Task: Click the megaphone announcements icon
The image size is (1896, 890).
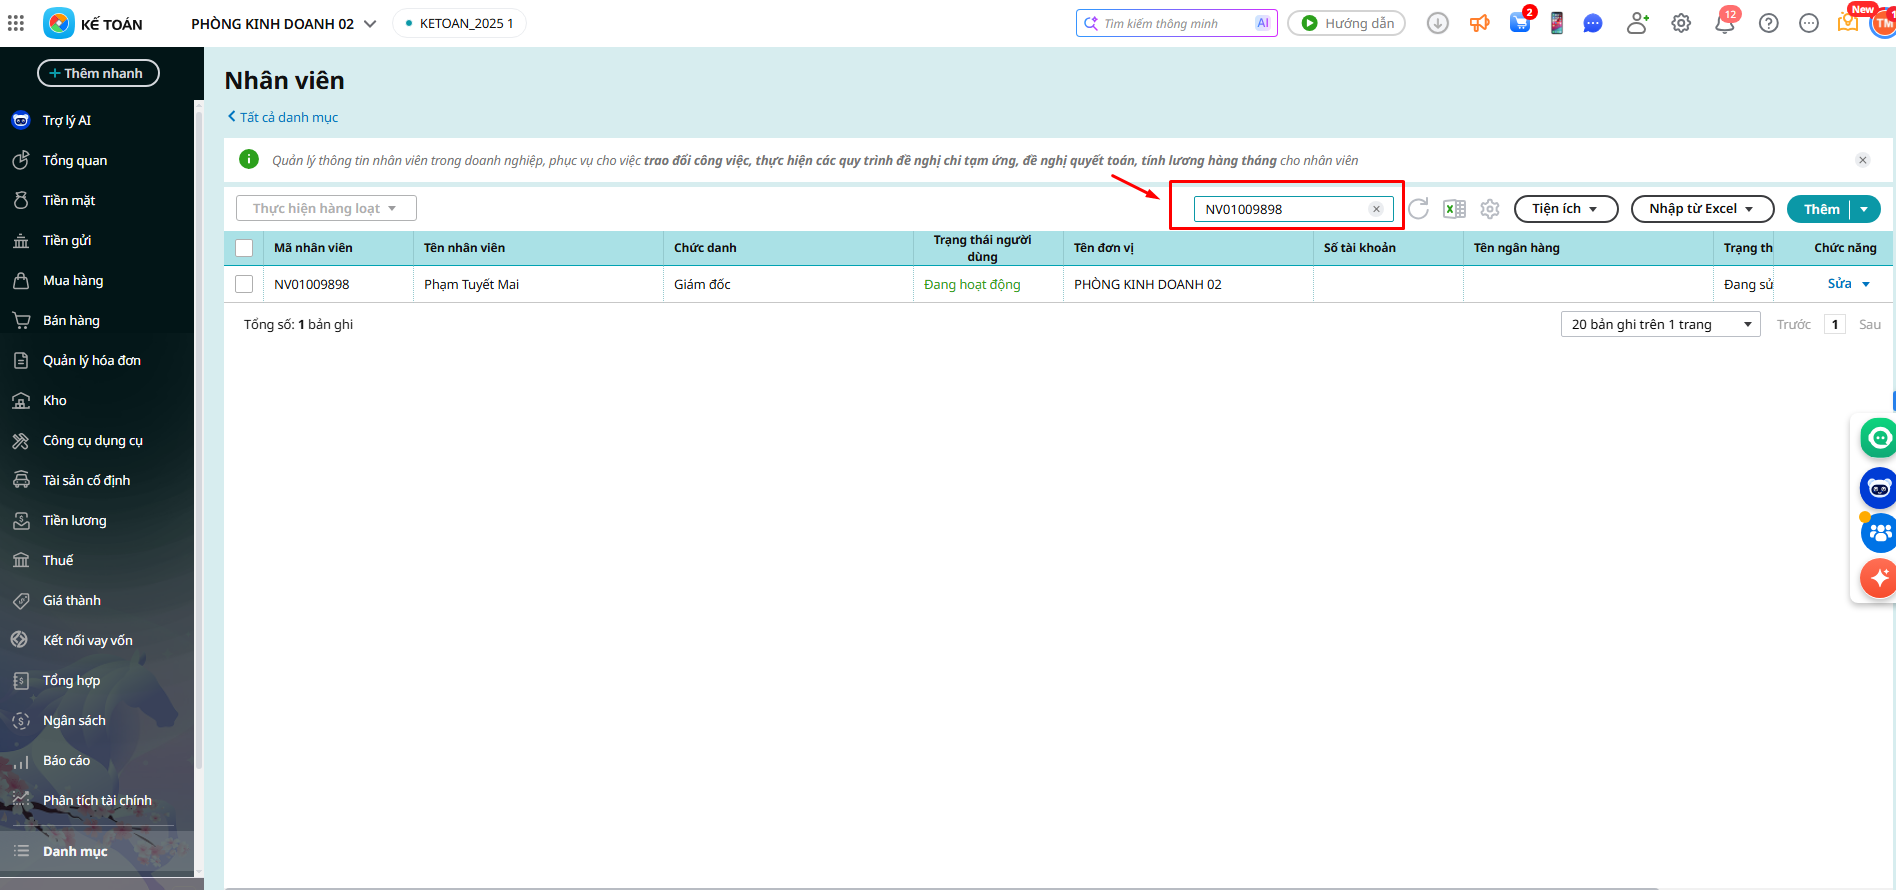Action: tap(1480, 24)
